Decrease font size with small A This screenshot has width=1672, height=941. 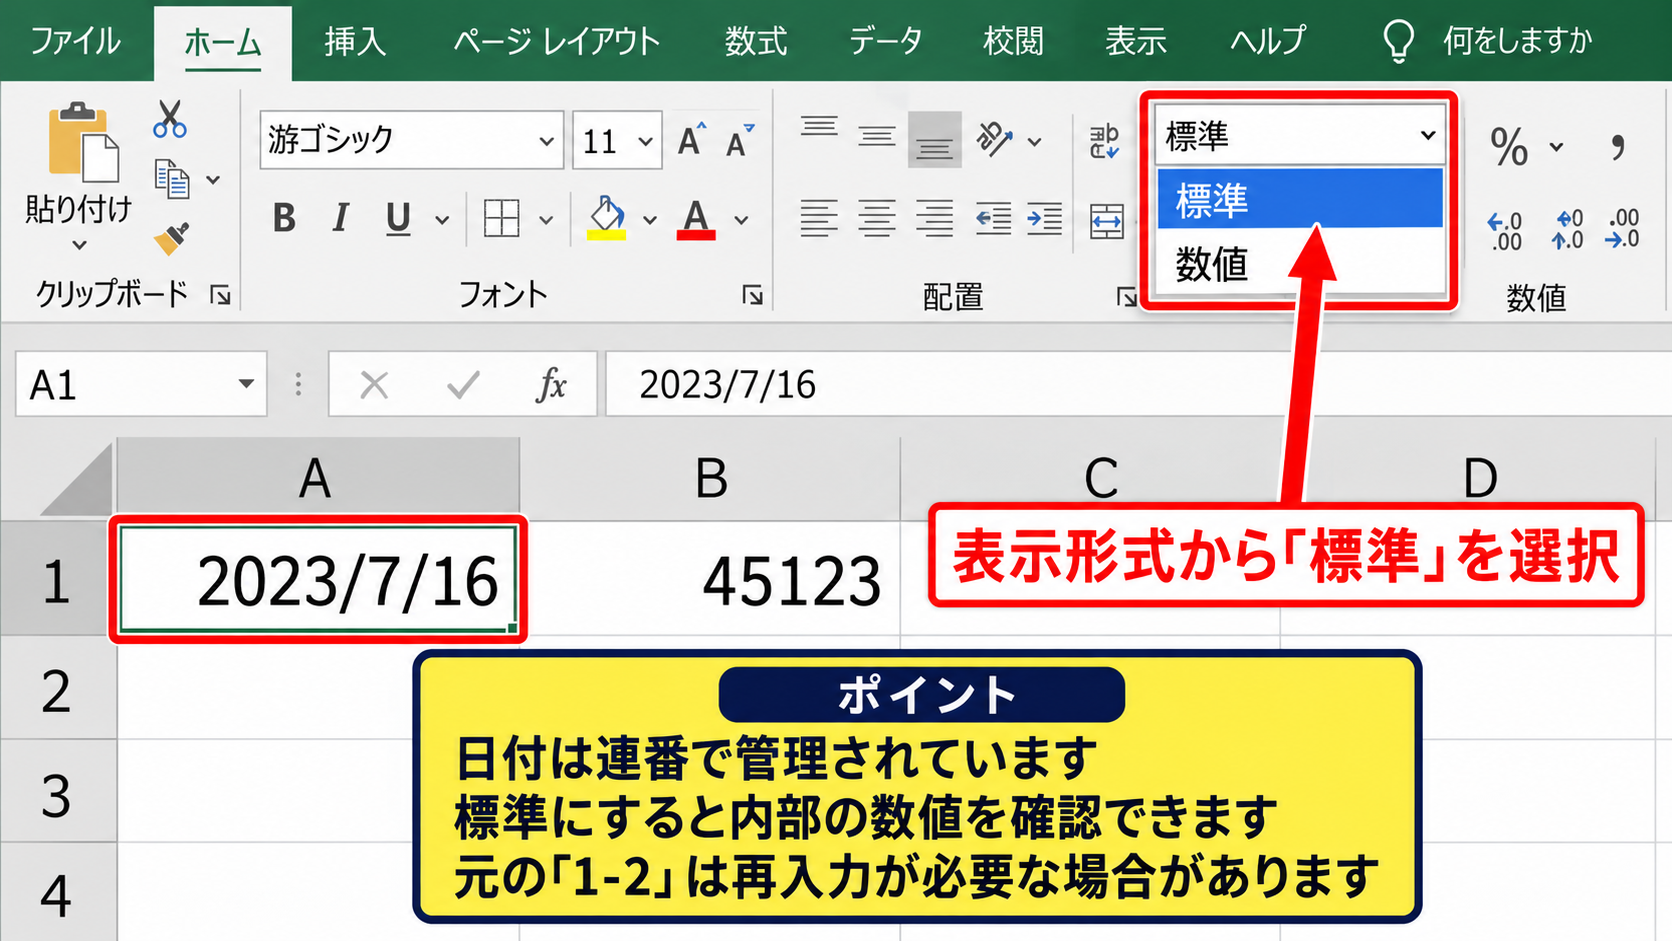pos(740,141)
